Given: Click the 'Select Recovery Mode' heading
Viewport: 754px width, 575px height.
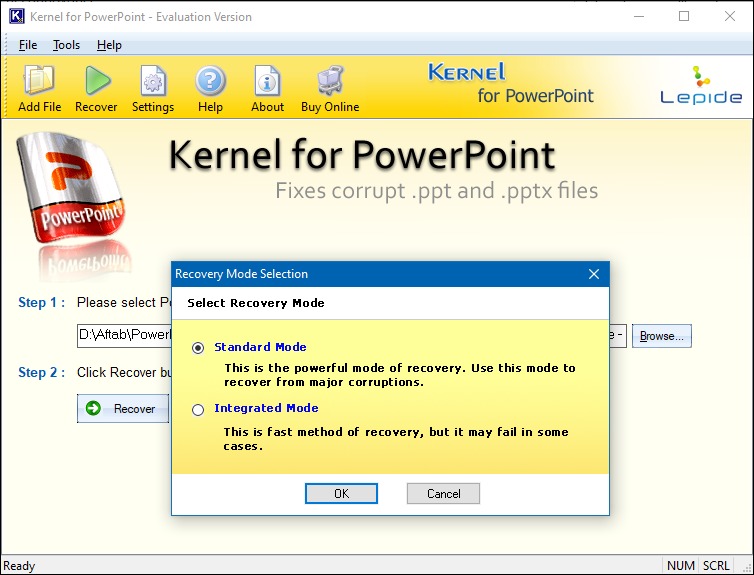Looking at the screenshot, I should 256,303.
